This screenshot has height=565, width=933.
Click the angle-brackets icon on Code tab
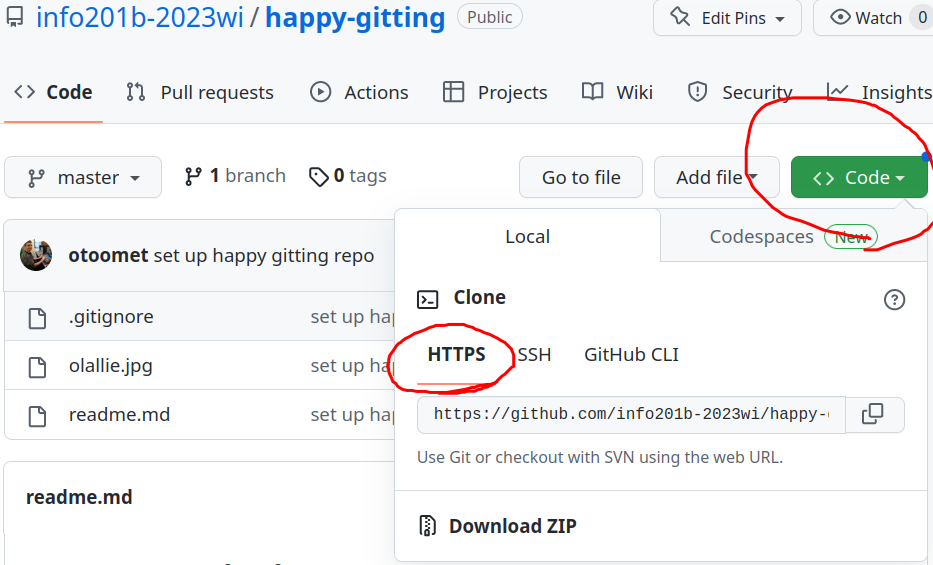pyautogui.click(x=25, y=92)
